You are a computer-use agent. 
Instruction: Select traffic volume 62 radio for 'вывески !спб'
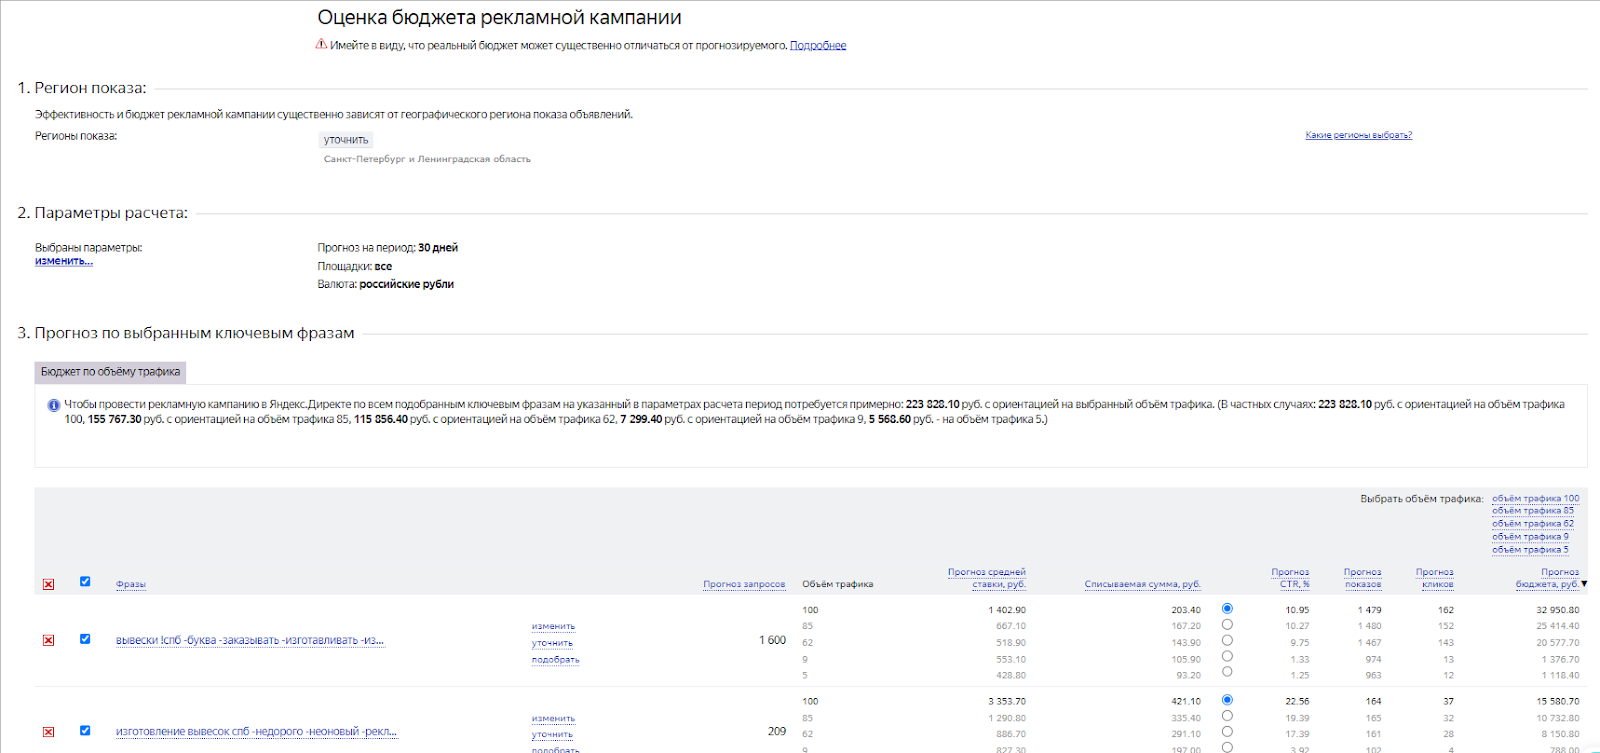[x=1227, y=640]
